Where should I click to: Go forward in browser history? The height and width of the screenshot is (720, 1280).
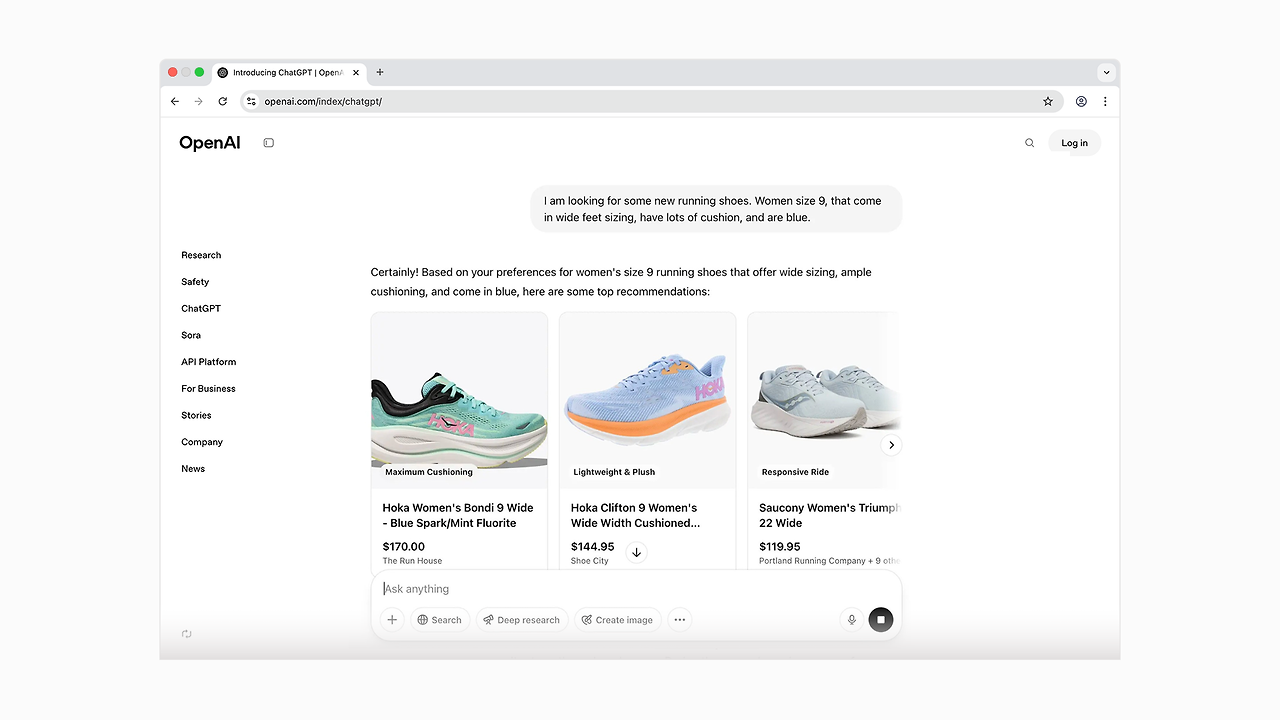[198, 101]
